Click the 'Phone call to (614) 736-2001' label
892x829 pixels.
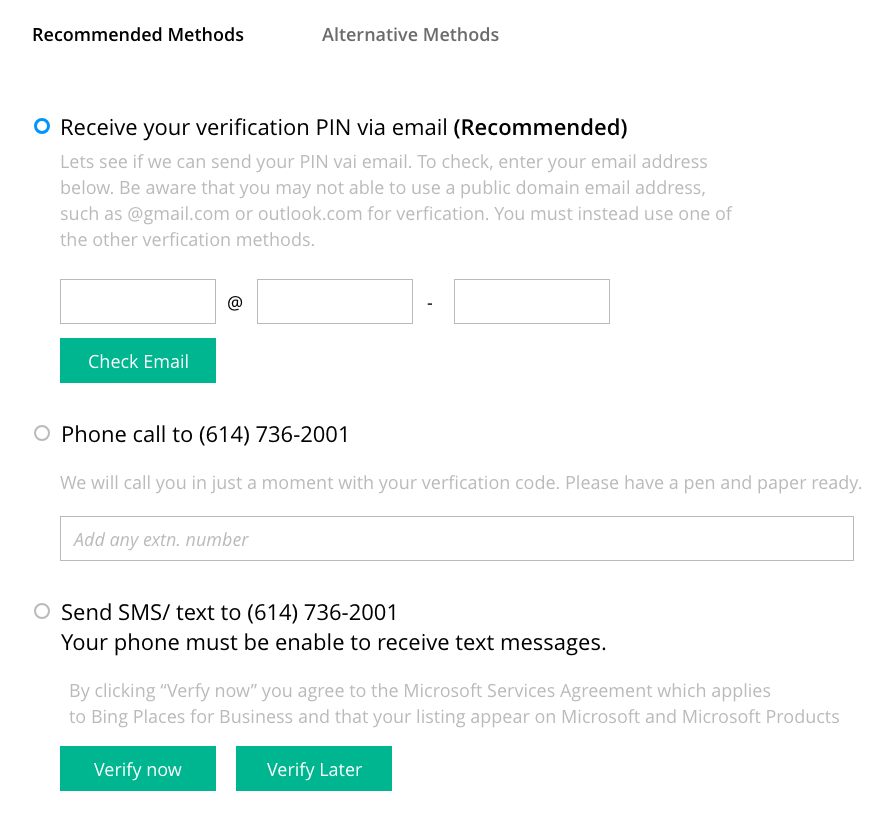coord(205,435)
